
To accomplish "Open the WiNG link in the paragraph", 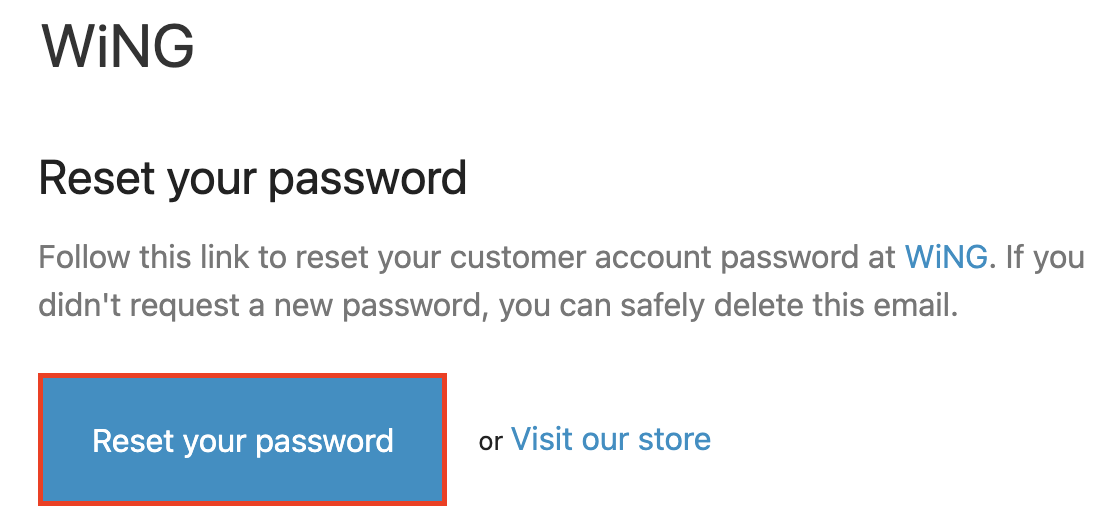I will [x=945, y=257].
